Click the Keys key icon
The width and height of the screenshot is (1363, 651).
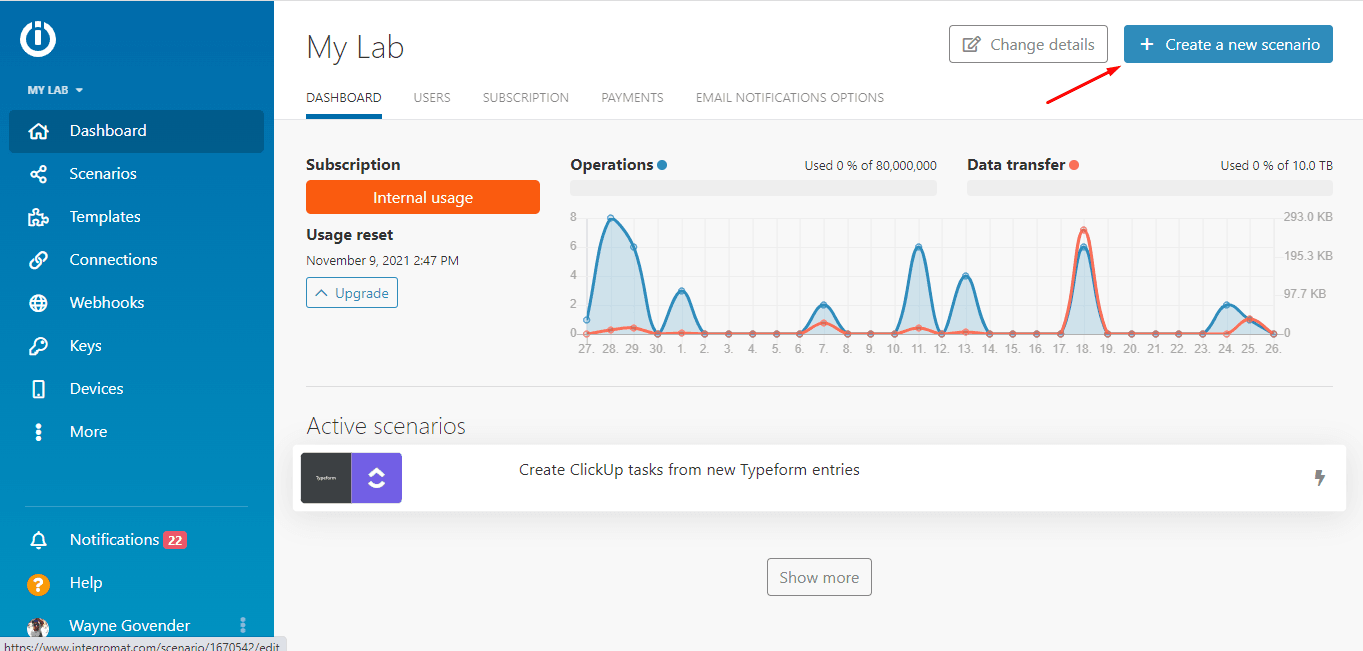click(x=38, y=346)
